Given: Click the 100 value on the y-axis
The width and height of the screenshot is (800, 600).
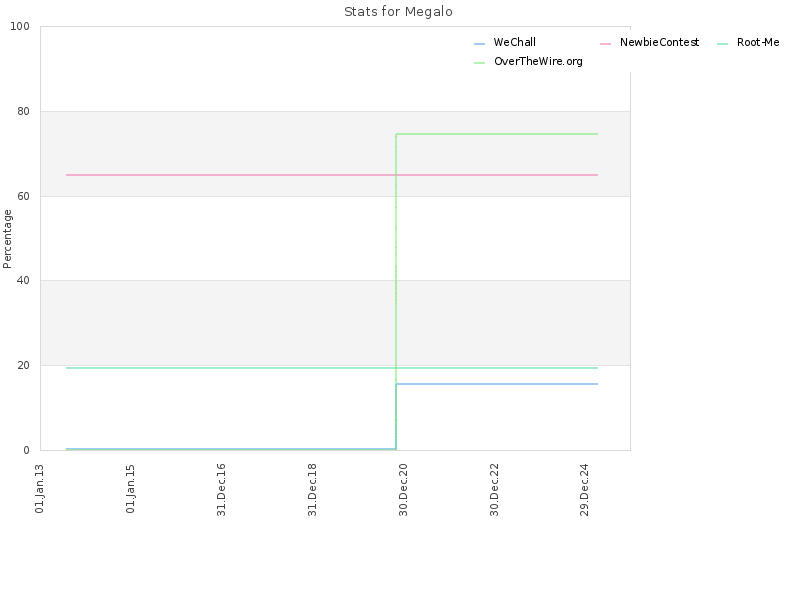Looking at the screenshot, I should click(x=20, y=27).
